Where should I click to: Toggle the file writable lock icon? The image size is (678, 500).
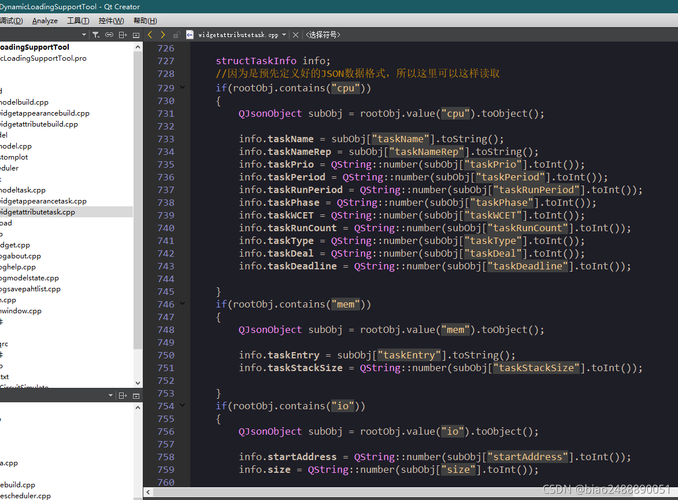[x=176, y=35]
